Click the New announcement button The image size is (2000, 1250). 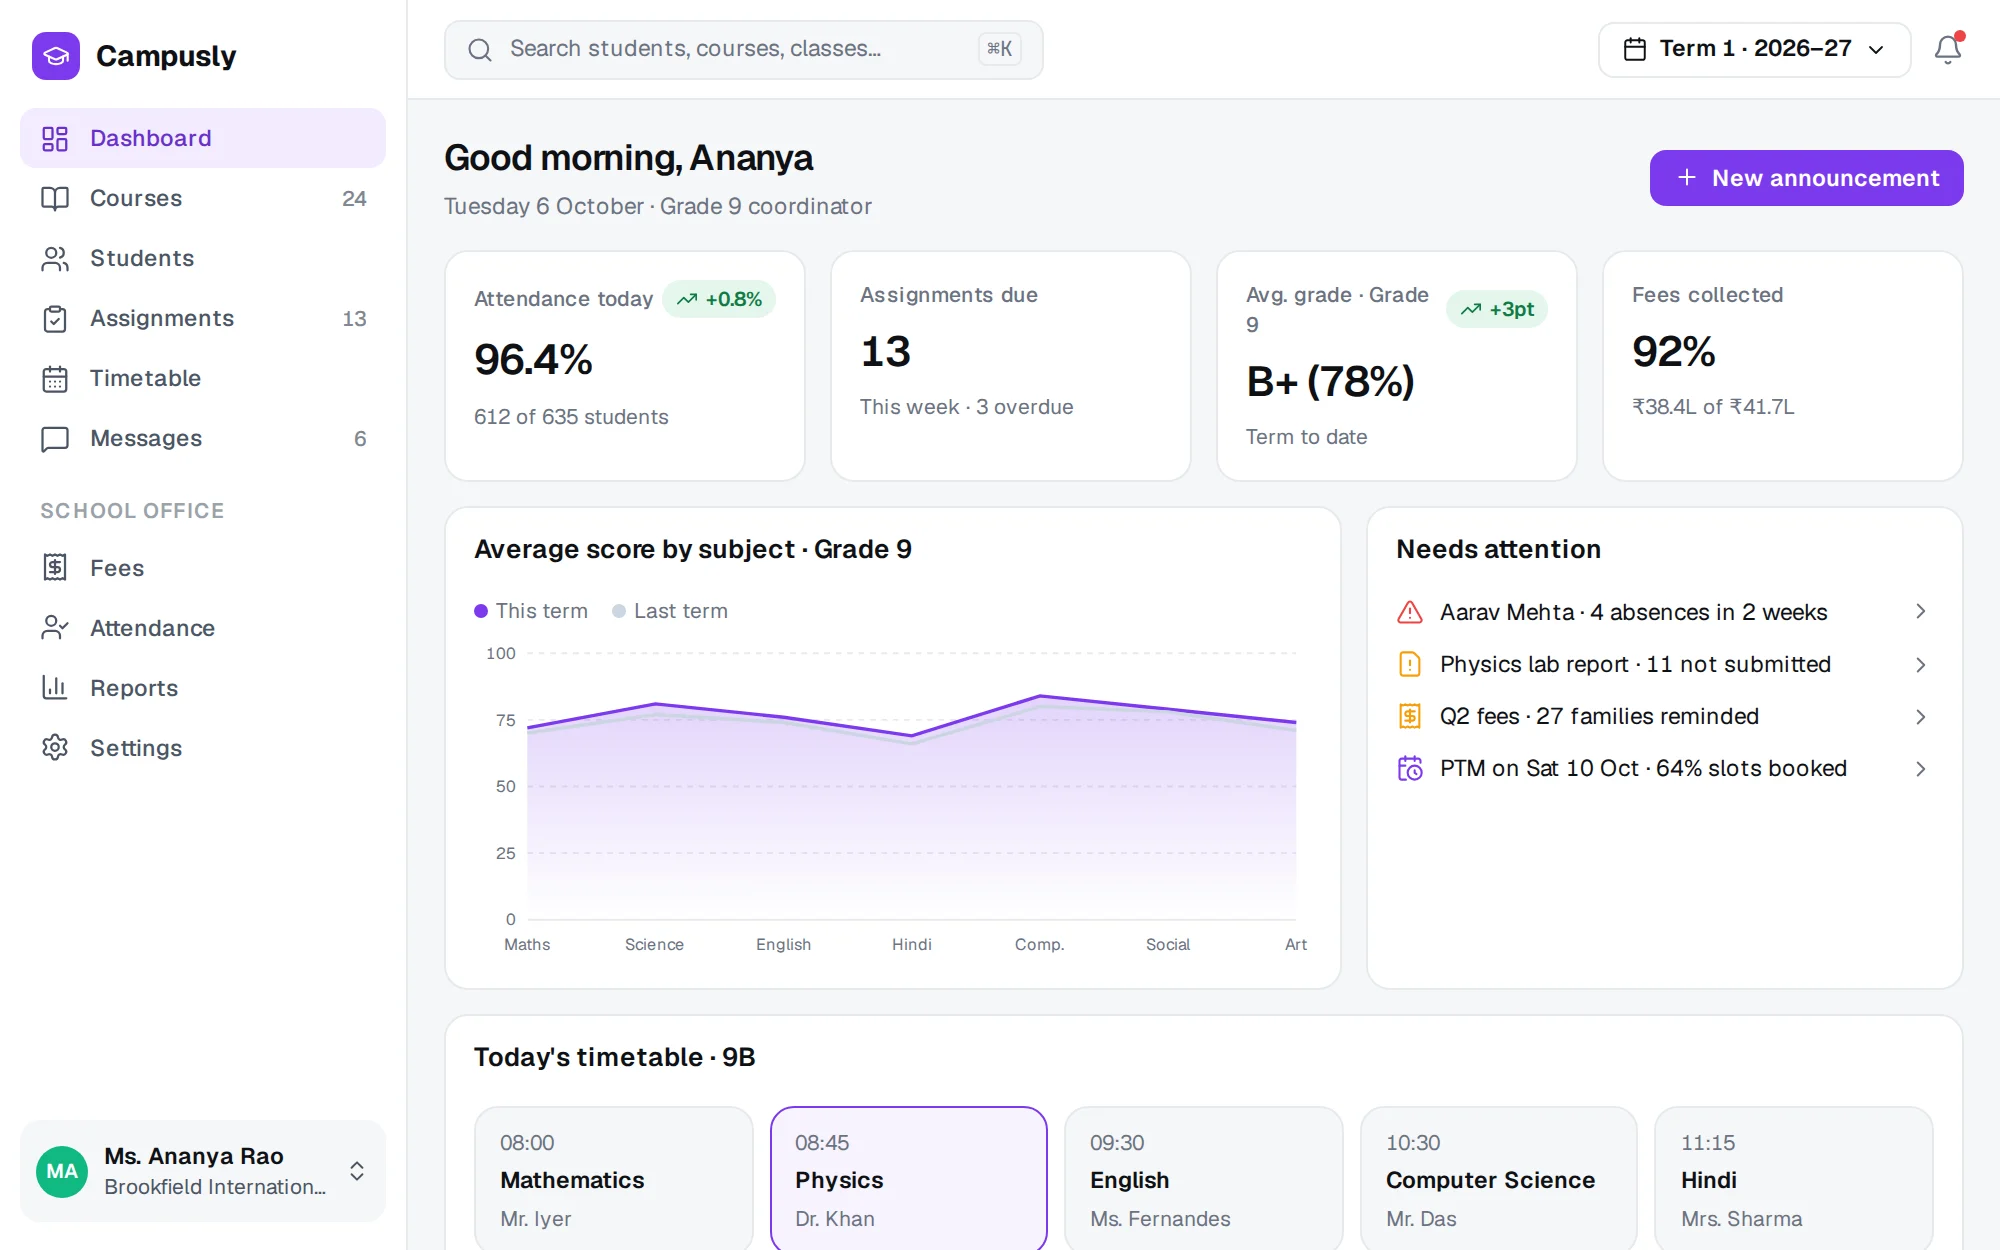pyautogui.click(x=1806, y=178)
